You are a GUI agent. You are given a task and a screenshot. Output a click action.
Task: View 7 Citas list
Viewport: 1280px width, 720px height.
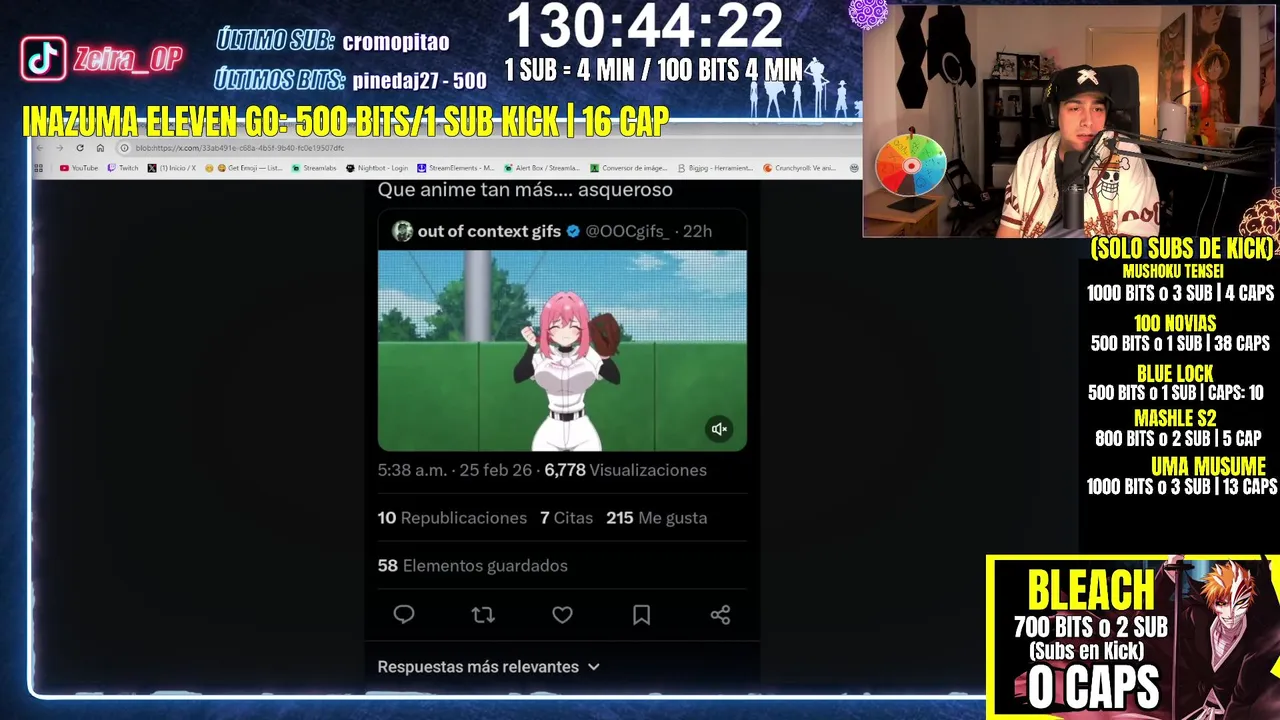click(x=566, y=518)
